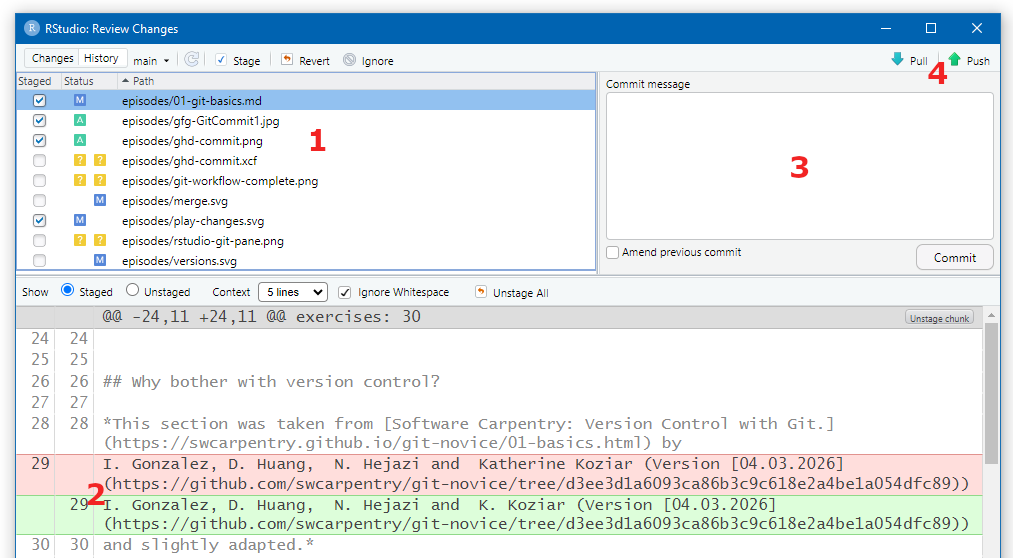Stage episodes/ghd-commit.xcf with its checkbox
This screenshot has height=558, width=1013.
[39, 161]
